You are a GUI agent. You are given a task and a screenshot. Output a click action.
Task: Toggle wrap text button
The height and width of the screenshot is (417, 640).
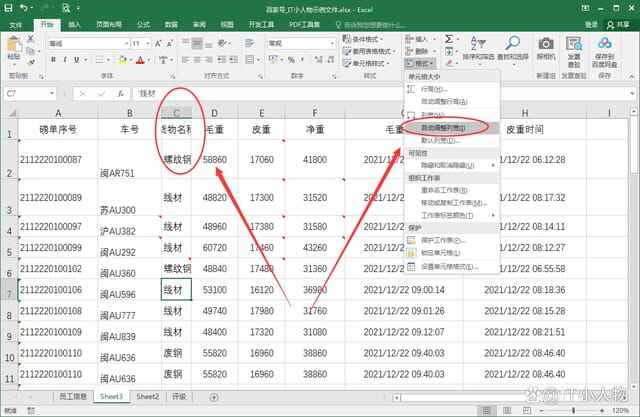(x=249, y=43)
